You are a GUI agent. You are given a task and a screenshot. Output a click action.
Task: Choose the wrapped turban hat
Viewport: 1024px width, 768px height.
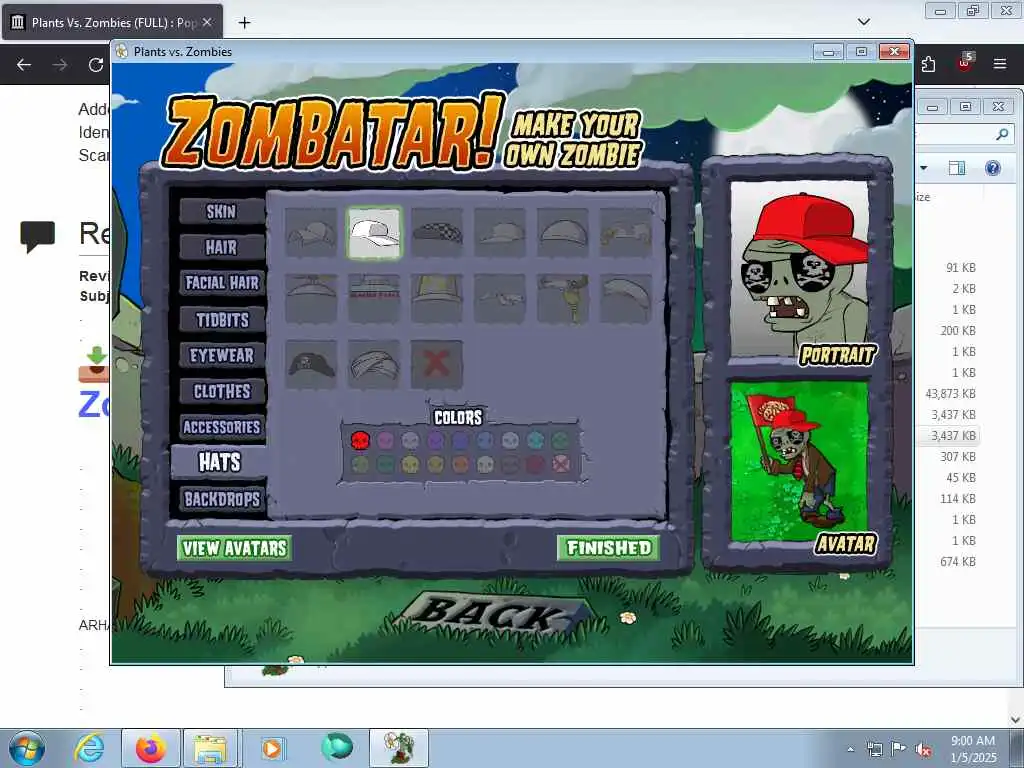tap(374, 364)
